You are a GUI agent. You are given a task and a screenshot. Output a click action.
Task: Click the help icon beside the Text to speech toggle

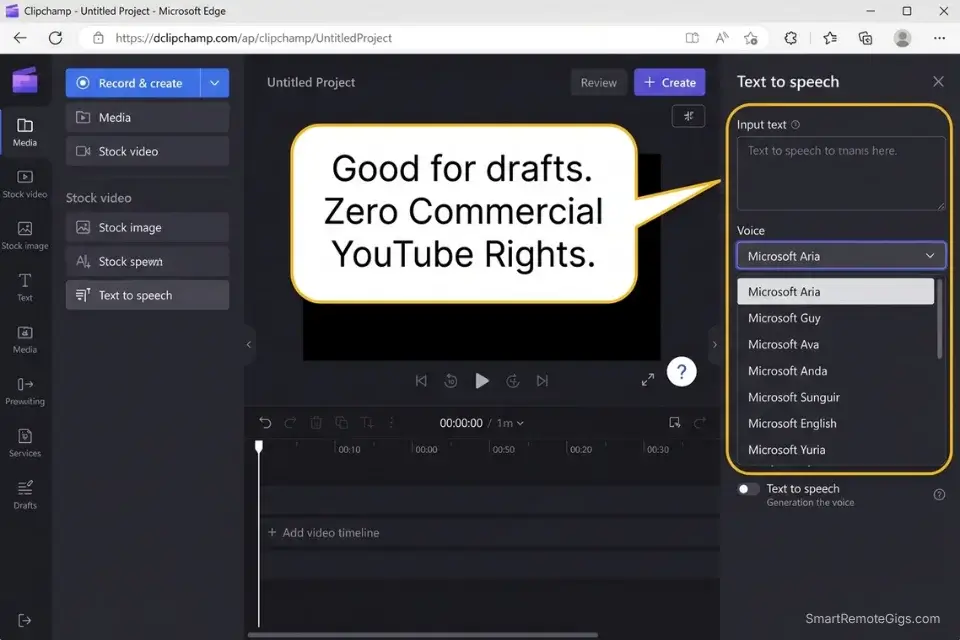click(x=939, y=494)
